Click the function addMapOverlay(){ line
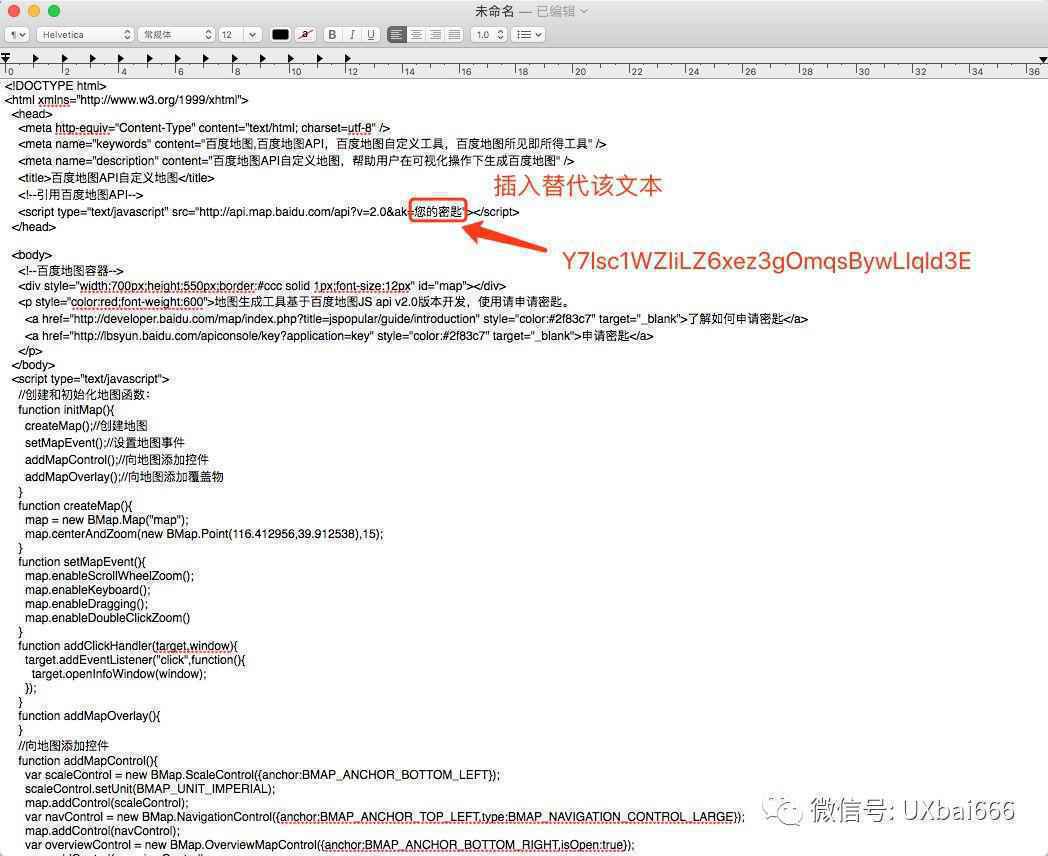This screenshot has height=856, width=1048. 89,716
